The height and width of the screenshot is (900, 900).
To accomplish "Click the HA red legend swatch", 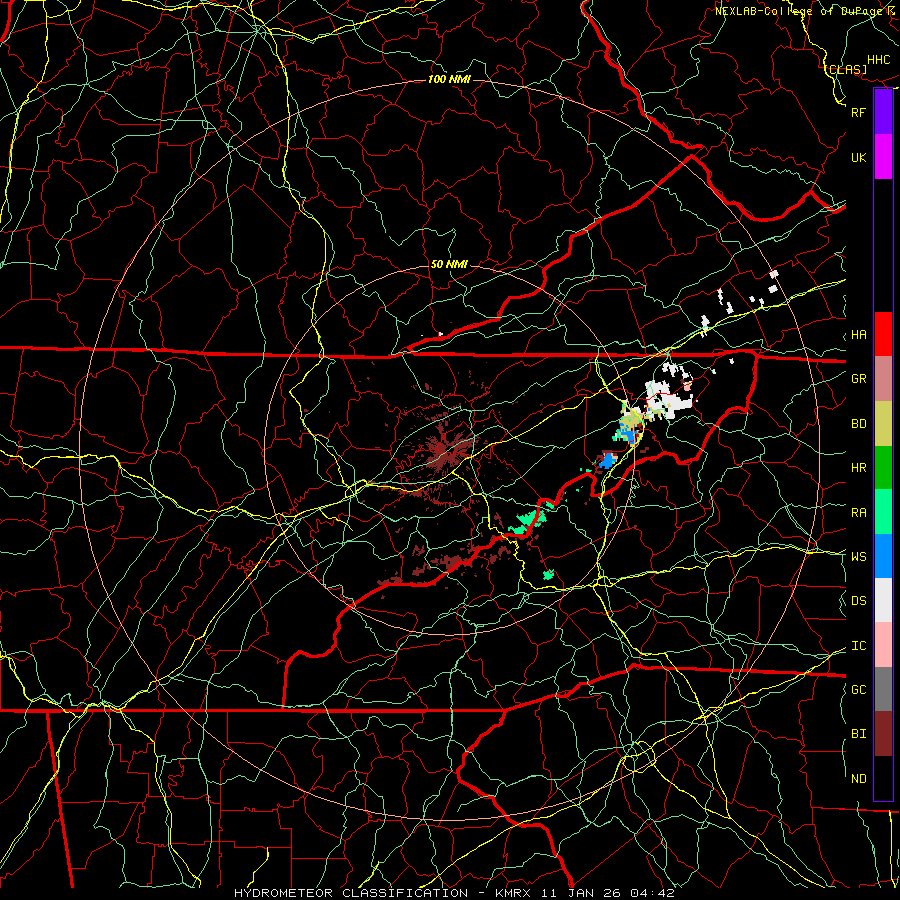I will tap(883, 334).
